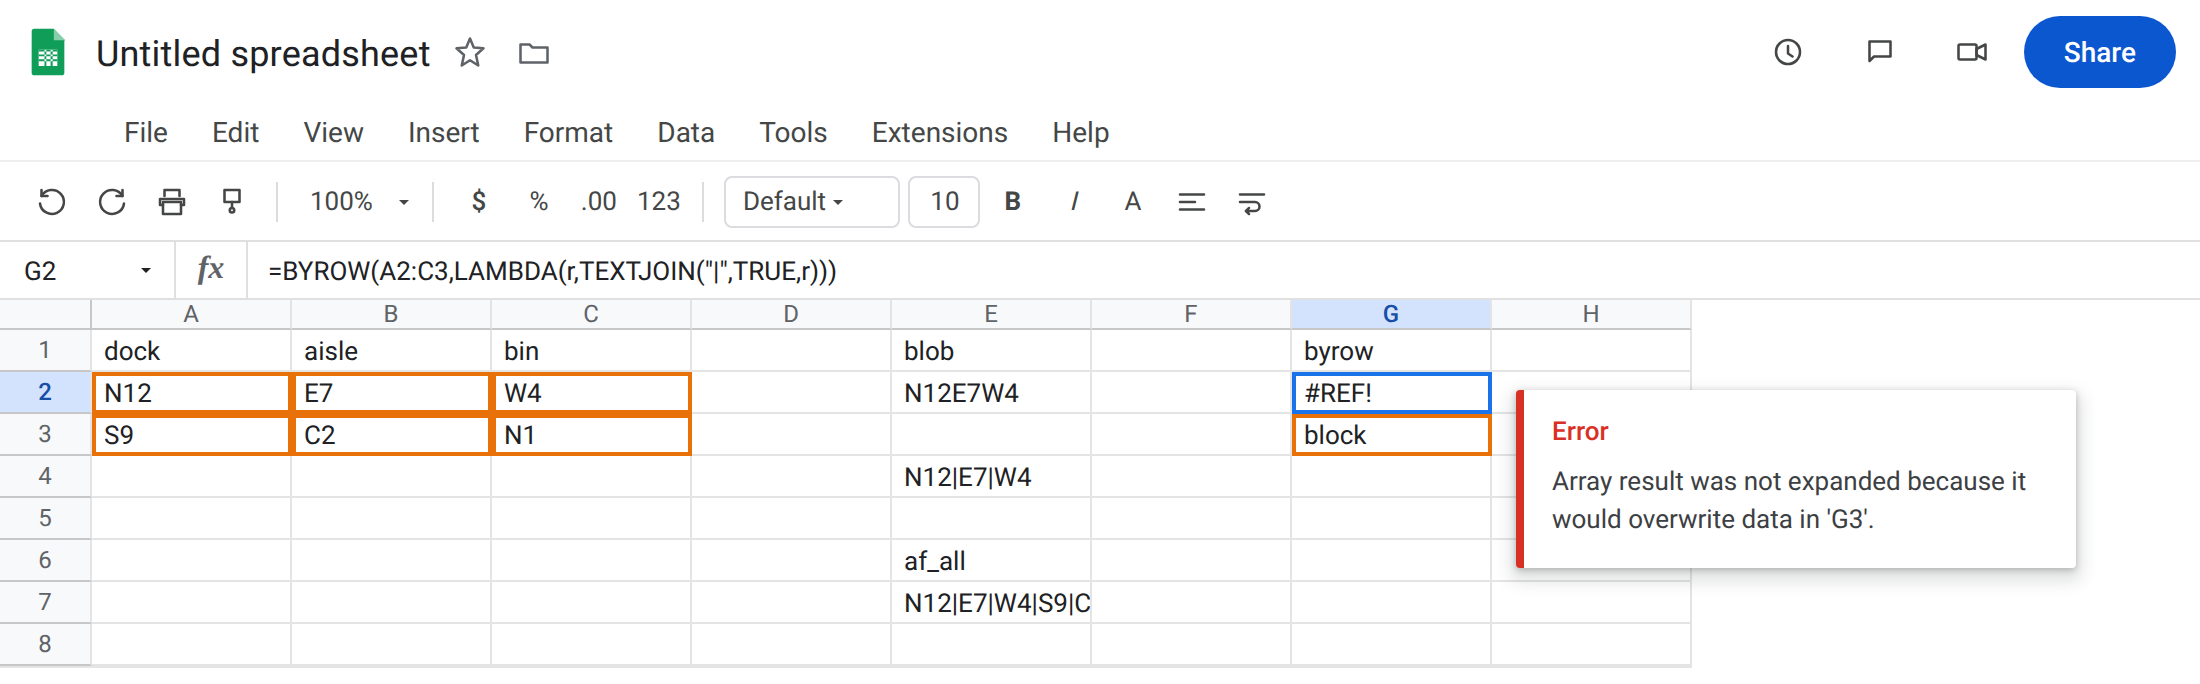Select cell containing 'S9'
Screen dimensions: 2200x684
191,435
